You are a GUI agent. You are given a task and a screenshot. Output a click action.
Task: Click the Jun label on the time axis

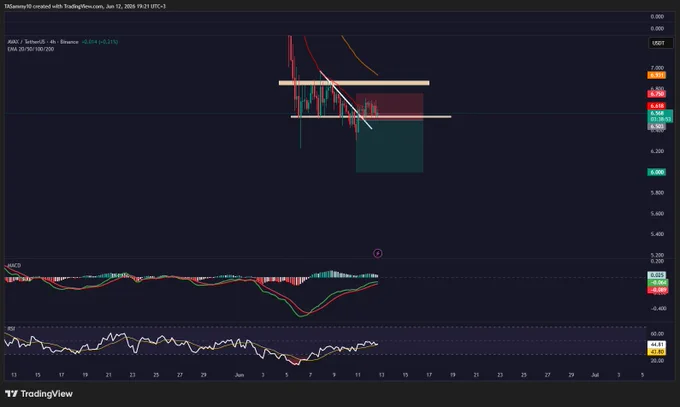(239, 375)
